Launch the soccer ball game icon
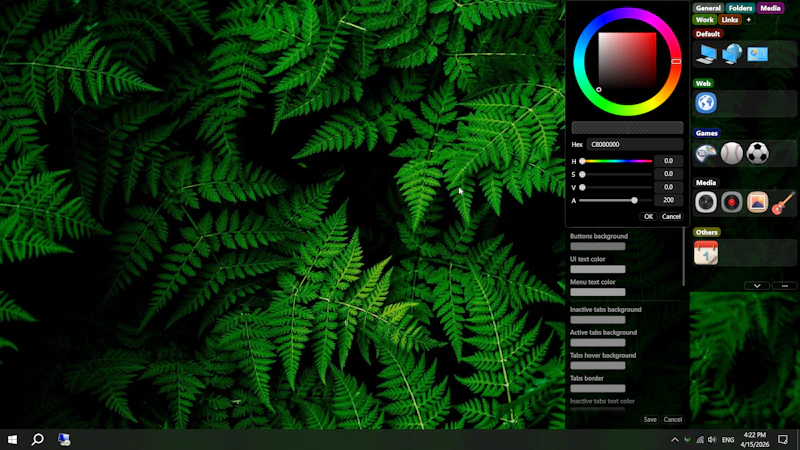Viewport: 800px width, 450px height. point(758,153)
